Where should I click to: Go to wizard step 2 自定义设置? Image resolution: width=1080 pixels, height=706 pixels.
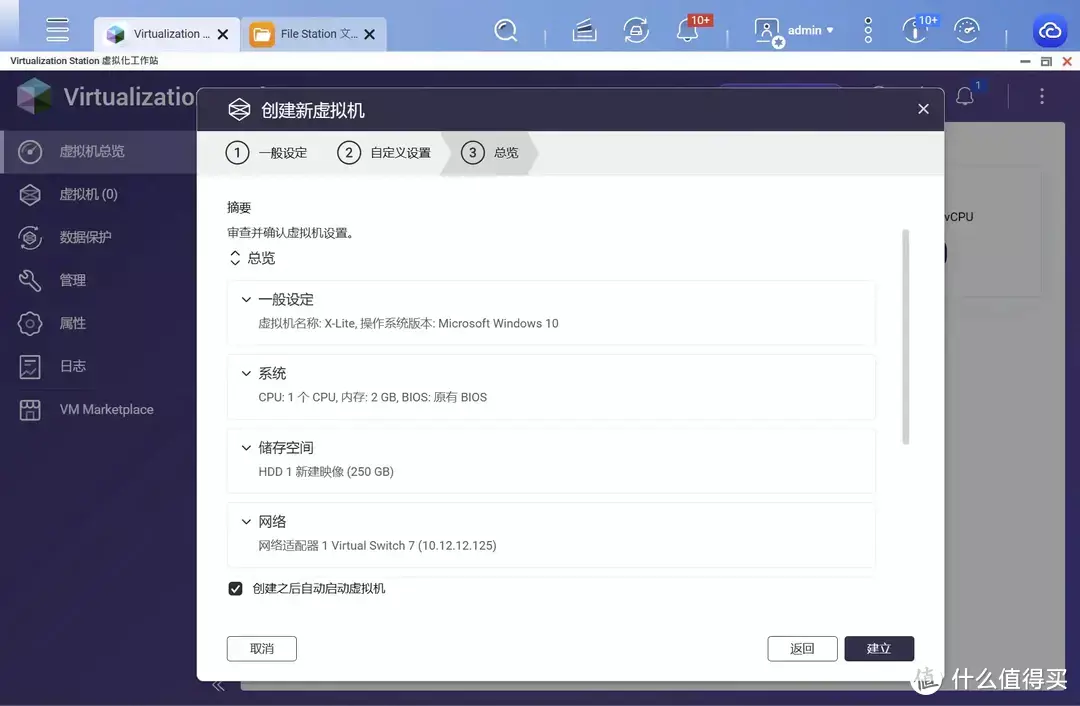click(x=384, y=153)
